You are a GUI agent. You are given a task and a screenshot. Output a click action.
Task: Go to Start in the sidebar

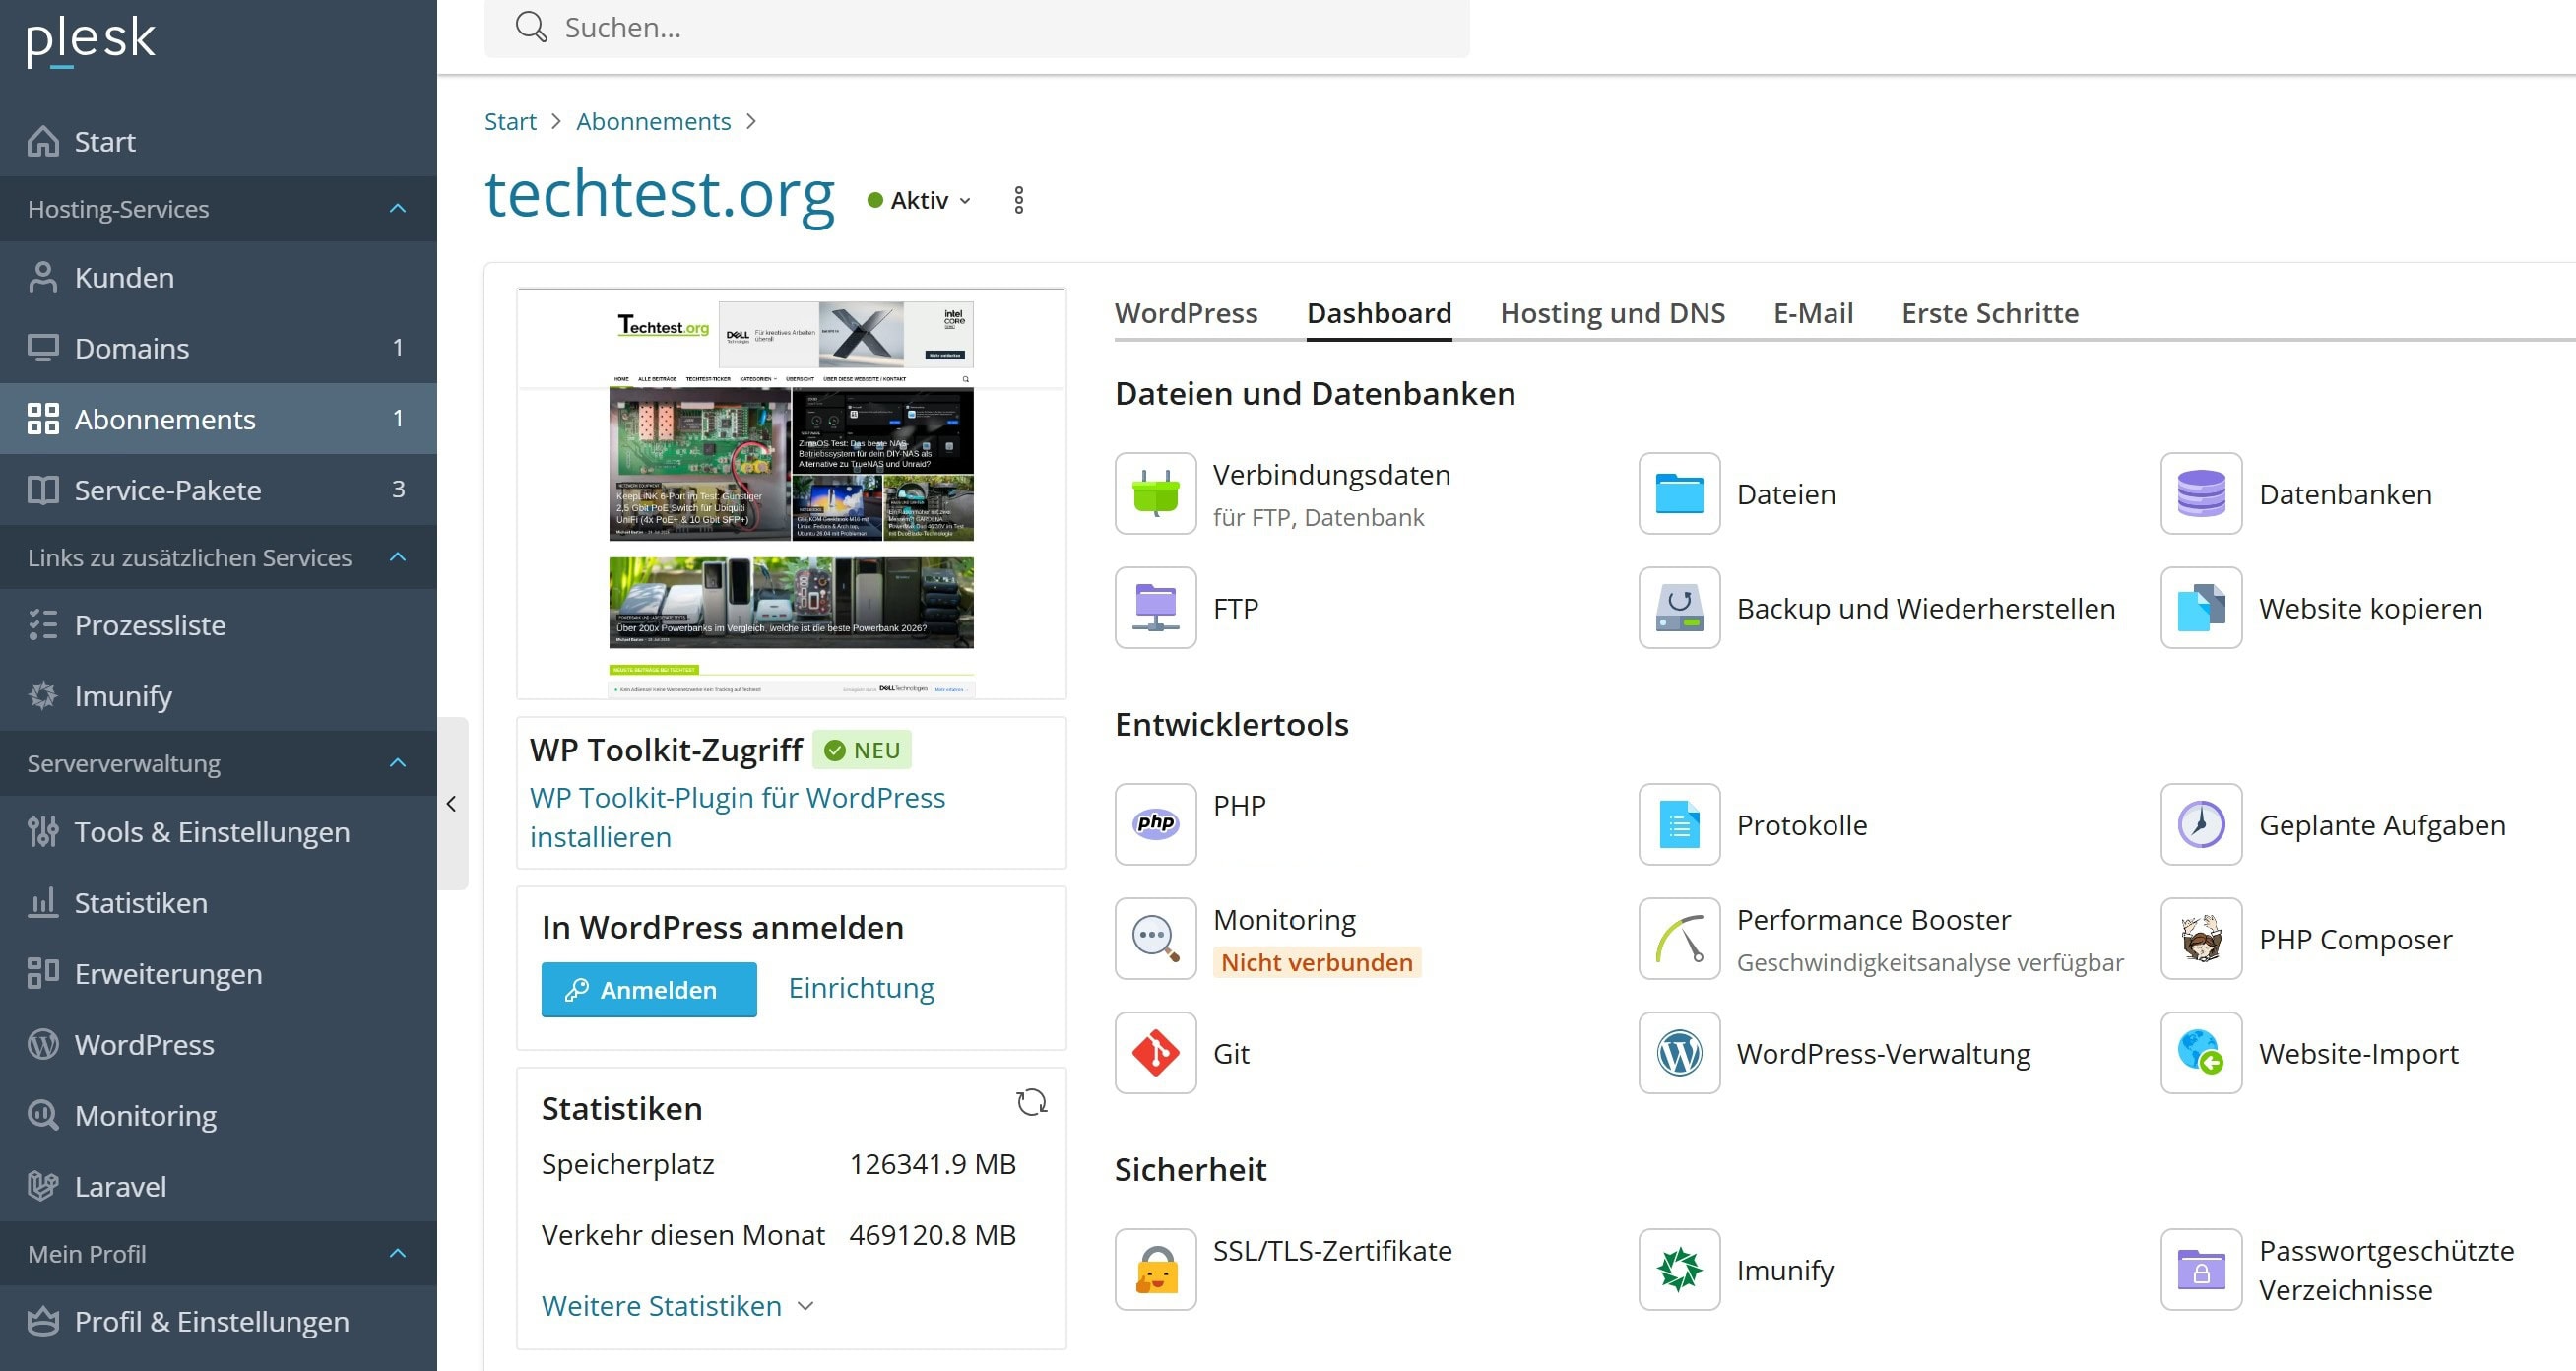(x=218, y=141)
